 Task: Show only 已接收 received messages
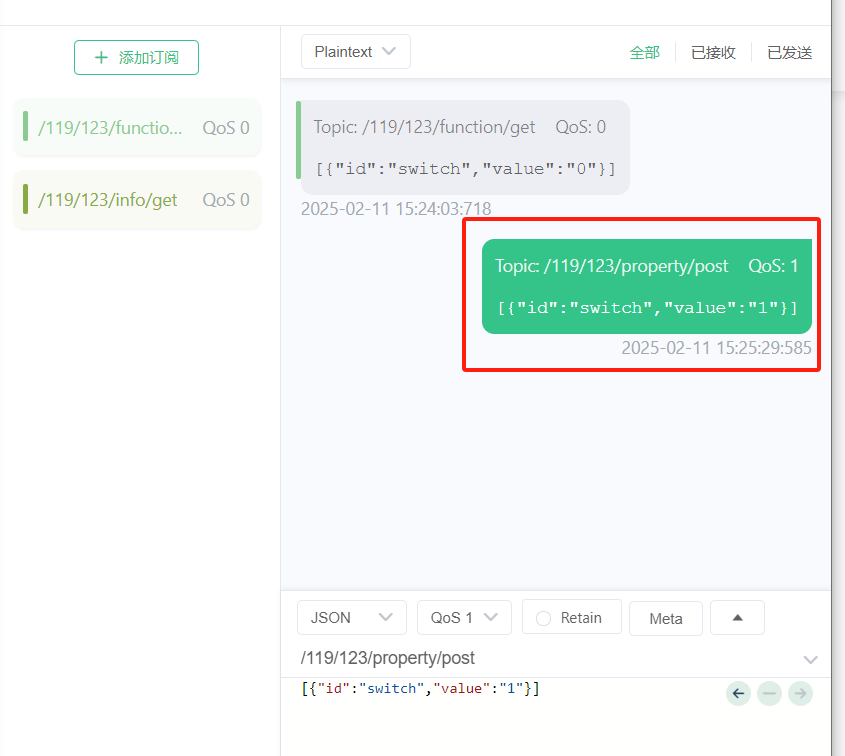713,53
